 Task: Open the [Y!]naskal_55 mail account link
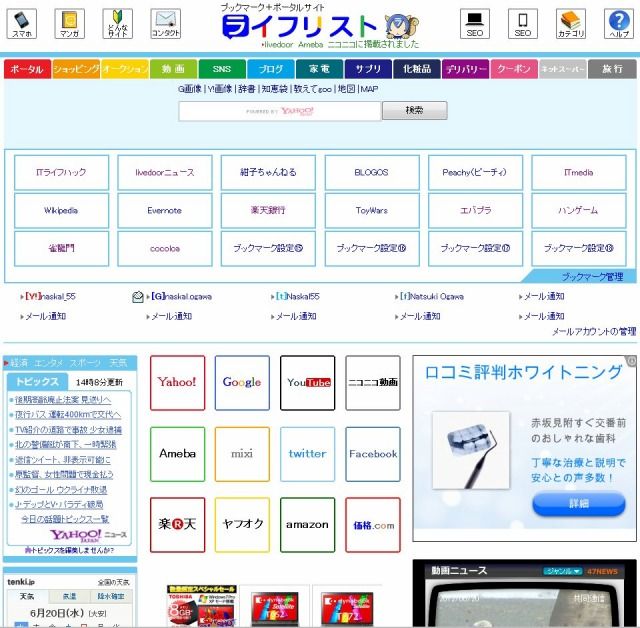click(x=50, y=297)
